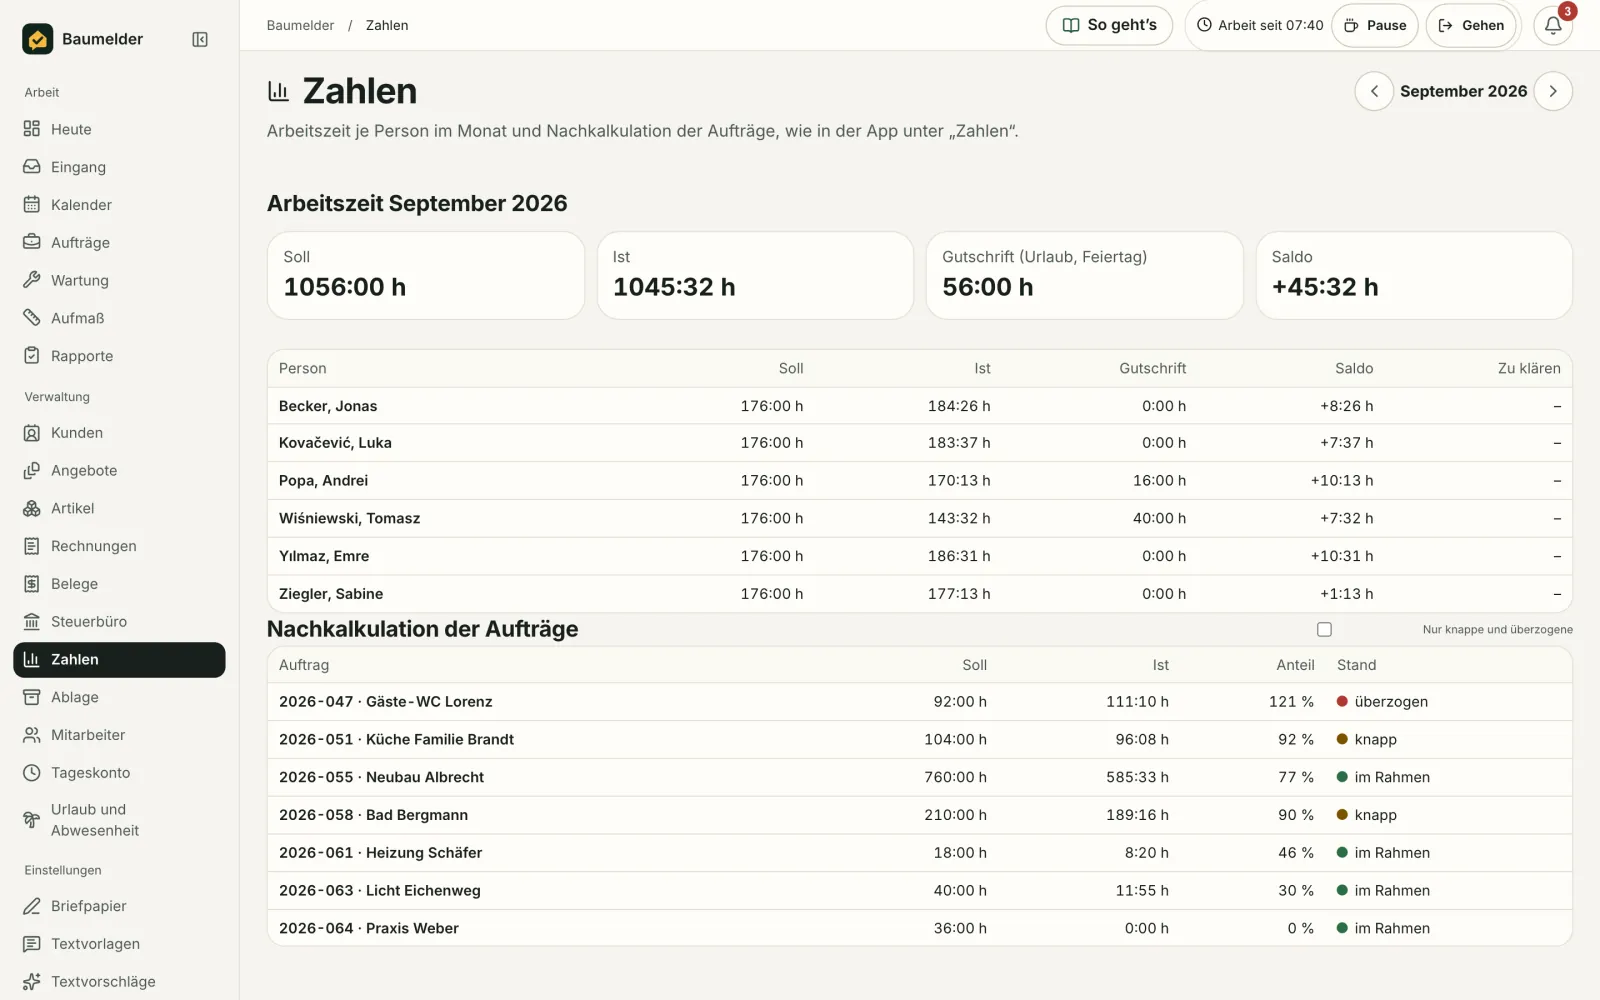Open Eingang via its inbox icon
Viewport: 1600px width, 1000px height.
(32, 167)
